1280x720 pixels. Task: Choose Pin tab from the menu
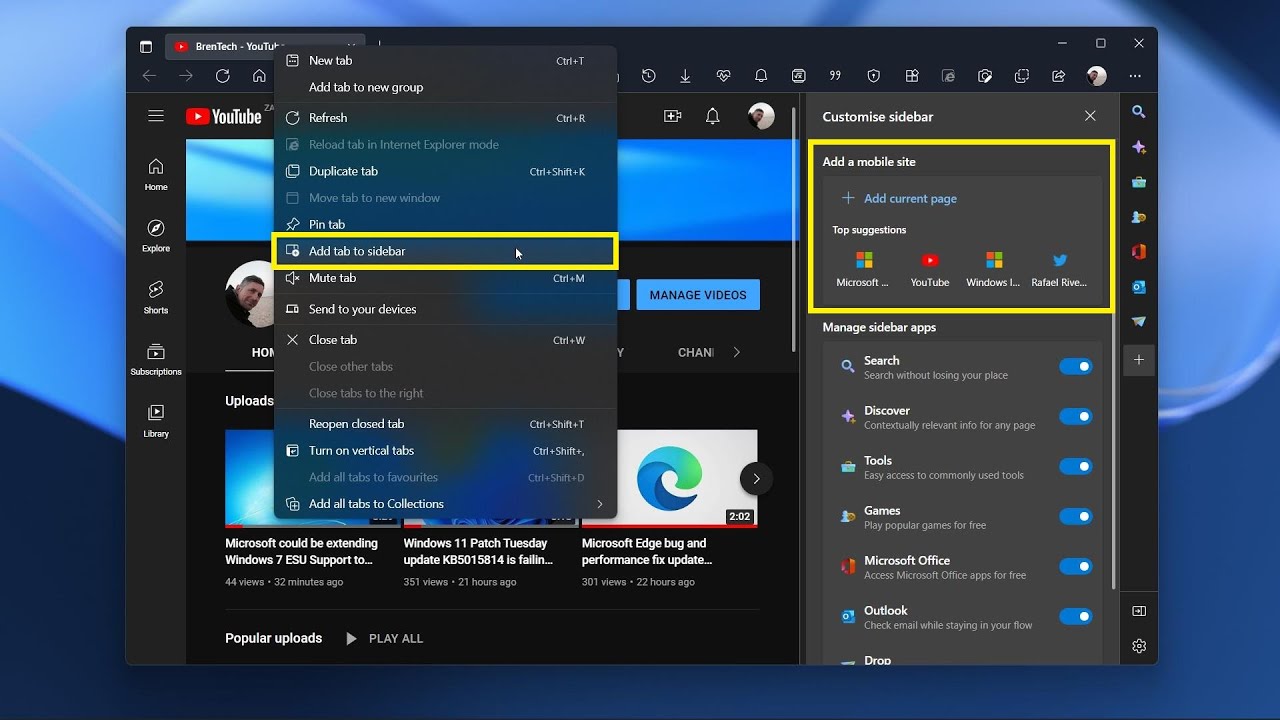[445, 224]
